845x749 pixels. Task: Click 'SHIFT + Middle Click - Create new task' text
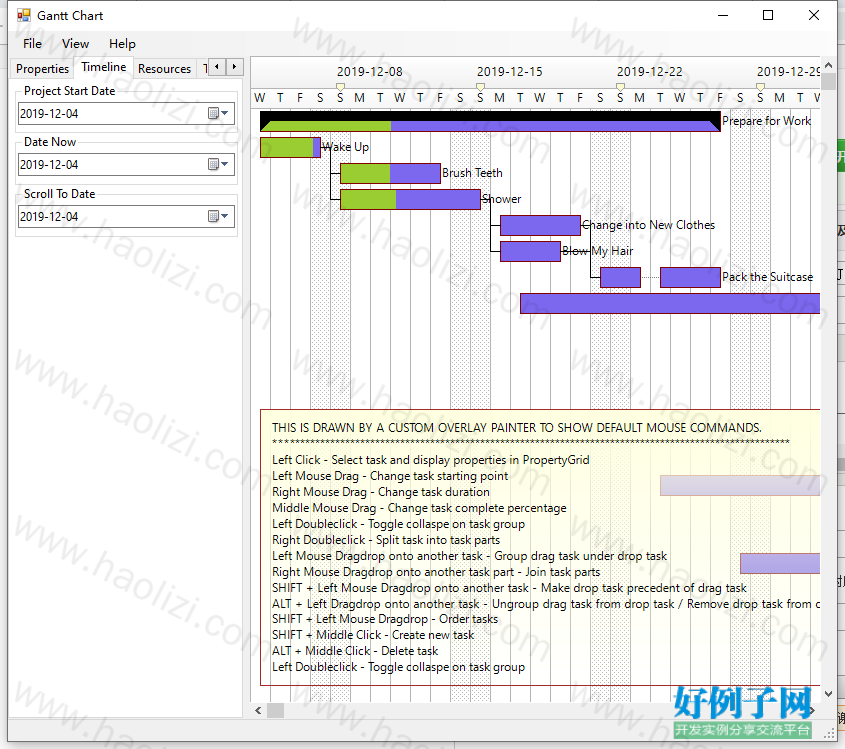[373, 635]
